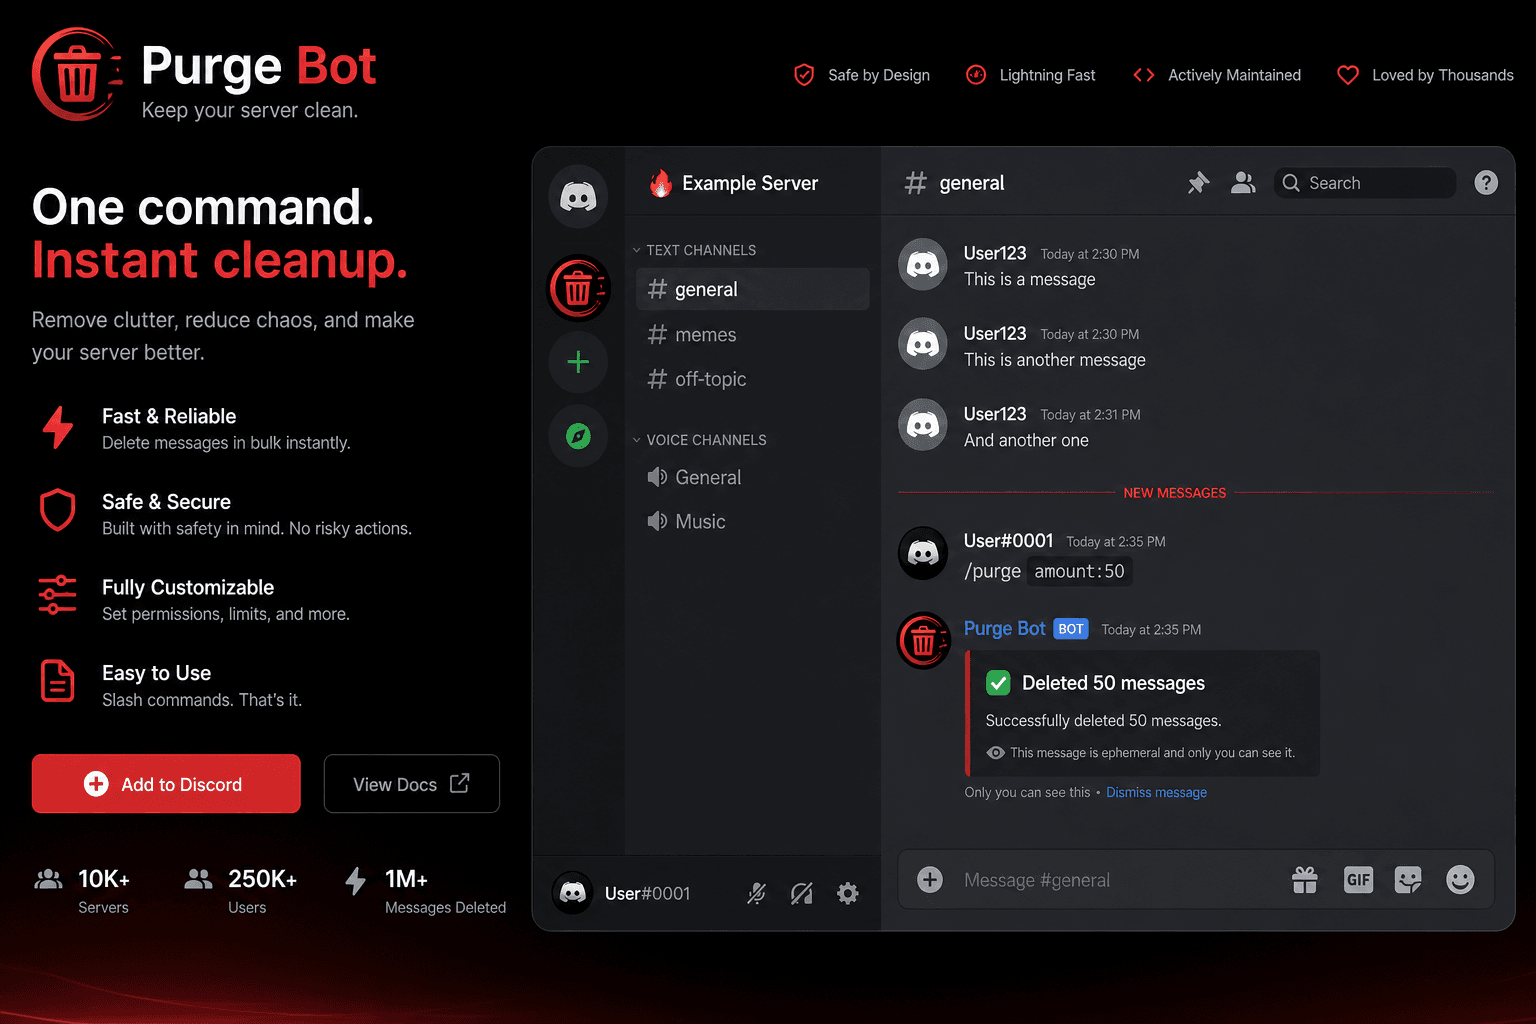This screenshot has width=1536, height=1024.
Task: Click the Purge Bot username in chat
Action: coord(1004,628)
